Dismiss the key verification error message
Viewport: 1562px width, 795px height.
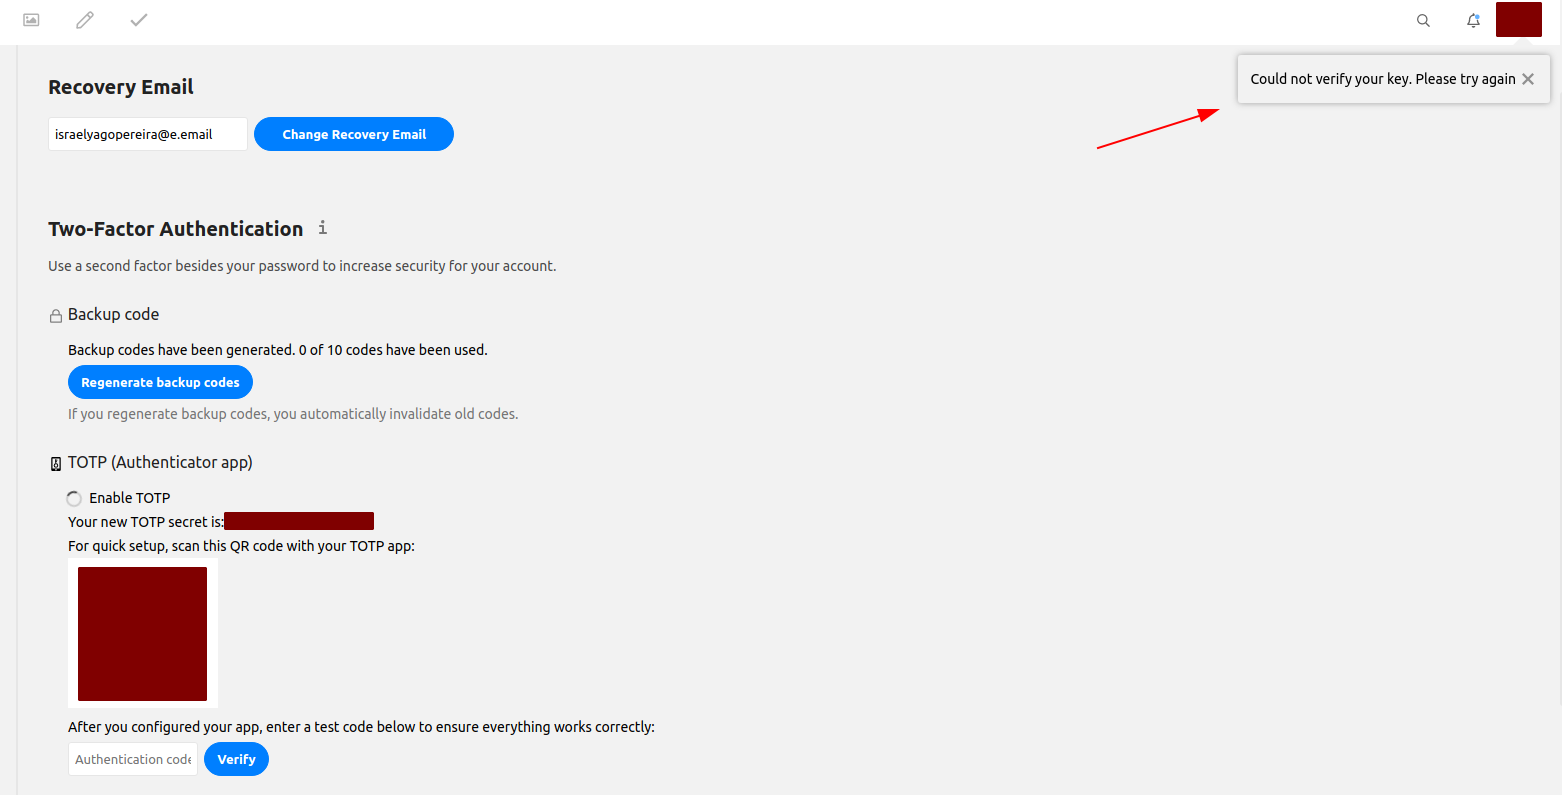click(x=1528, y=78)
